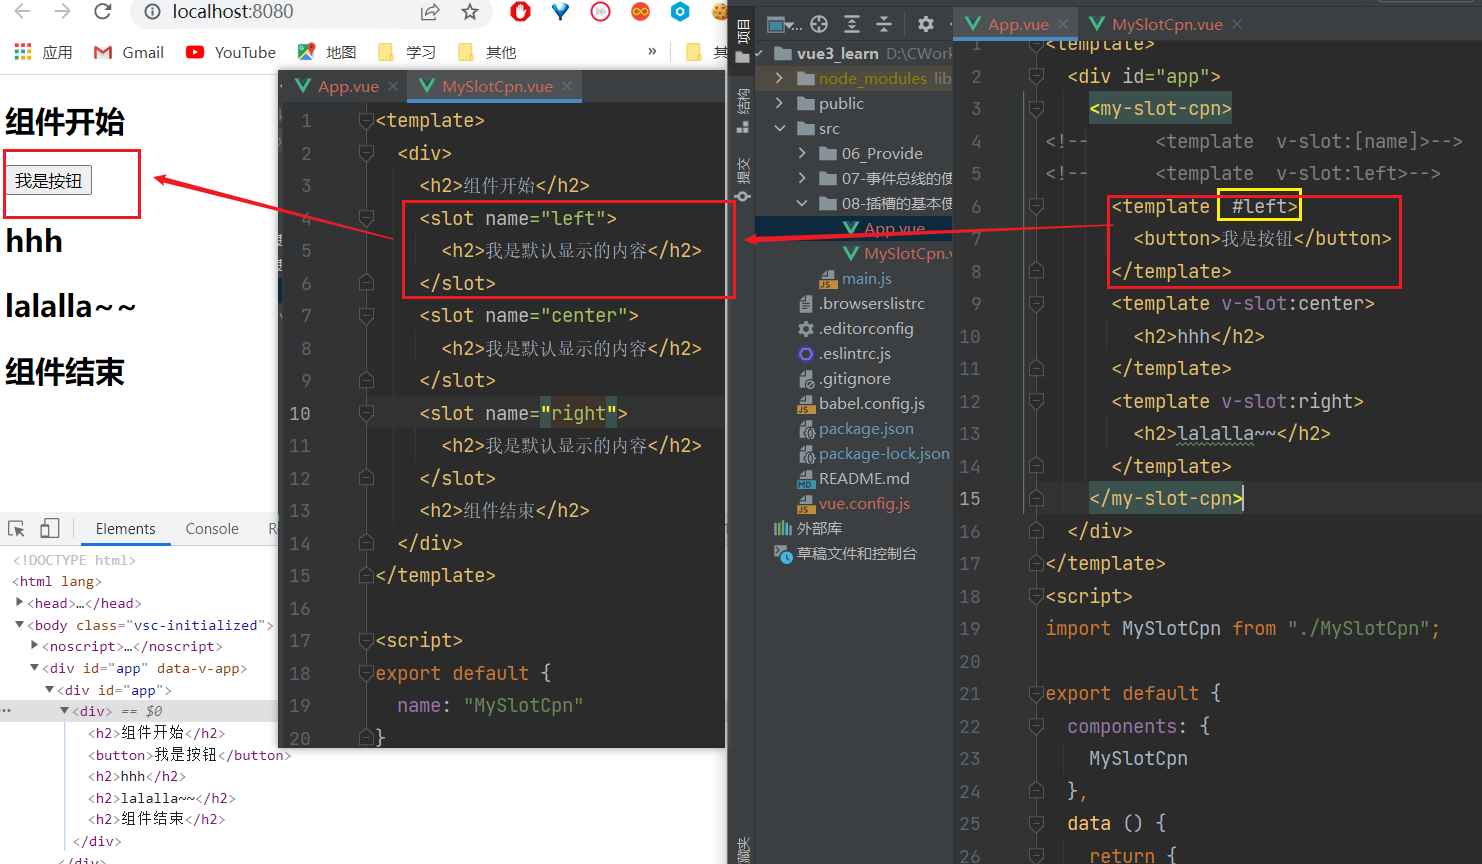Open the 其他 bookmark folder
Image resolution: width=1482 pixels, height=864 pixels.
[x=487, y=52]
